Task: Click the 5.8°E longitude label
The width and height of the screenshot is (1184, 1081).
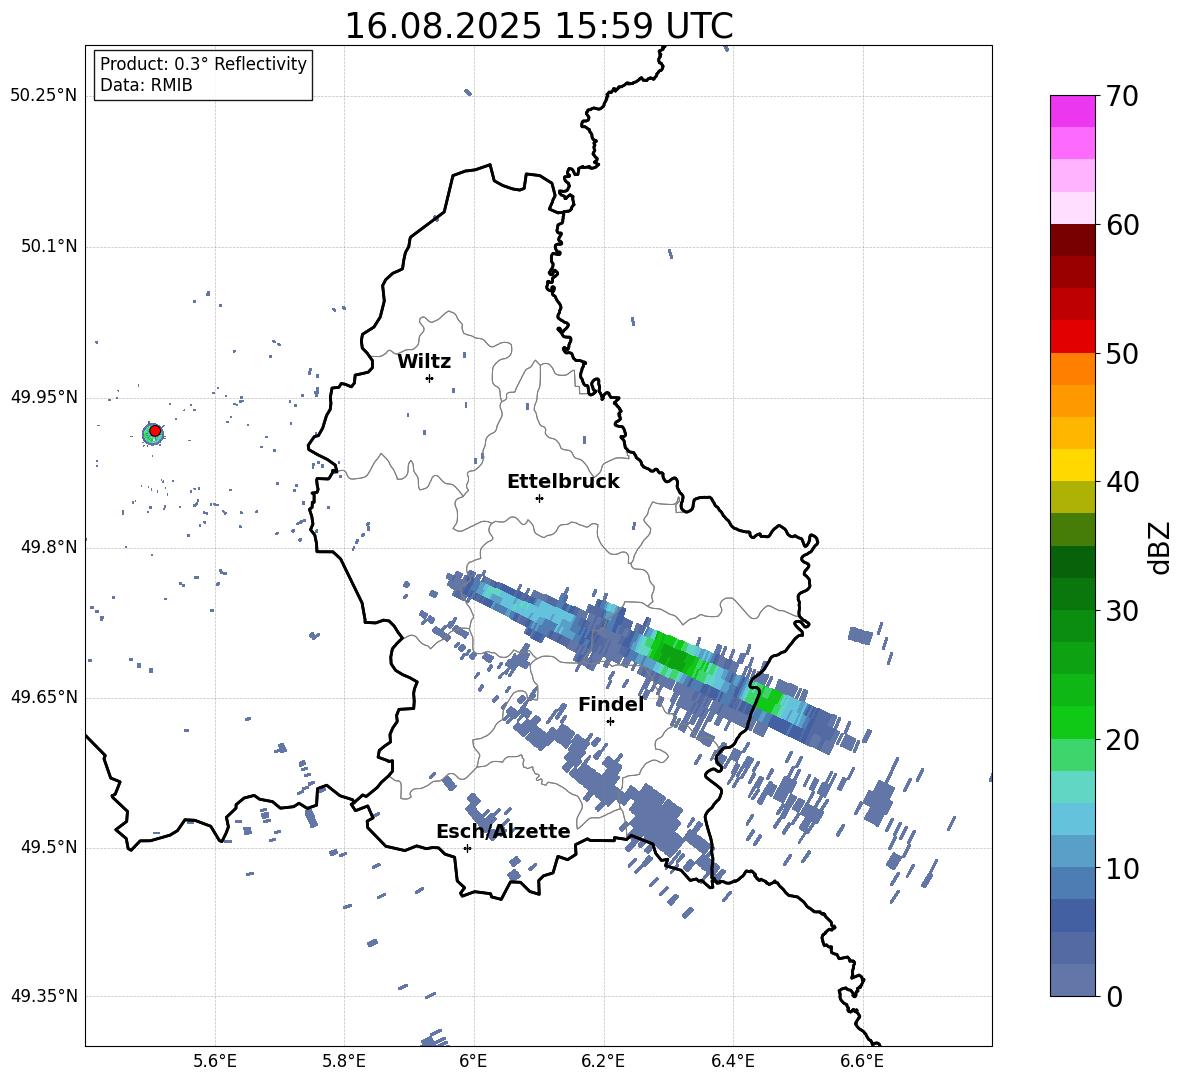Action: 344,1061
